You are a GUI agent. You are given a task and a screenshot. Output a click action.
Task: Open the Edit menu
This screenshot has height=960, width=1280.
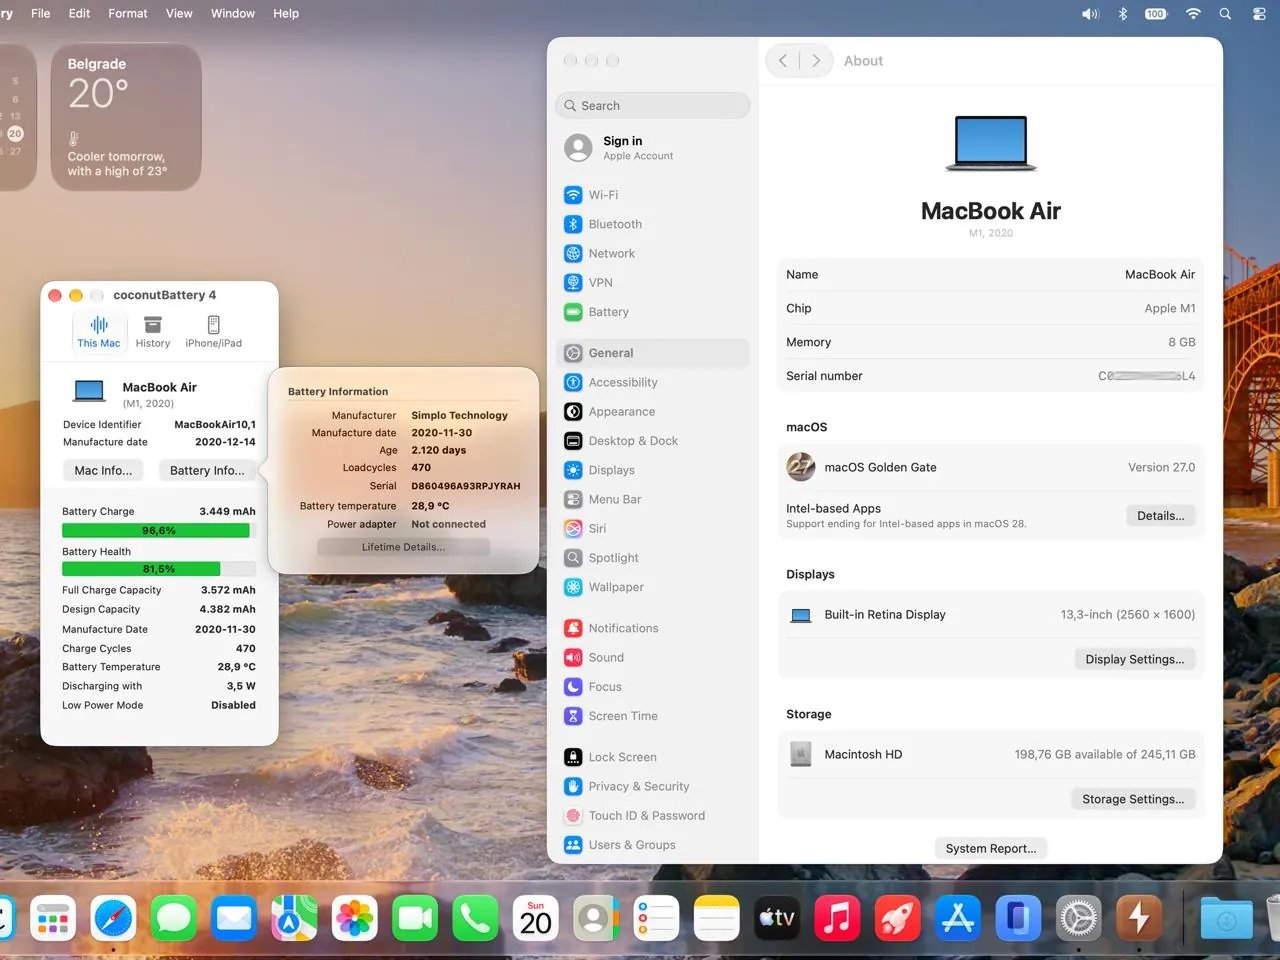[79, 13]
